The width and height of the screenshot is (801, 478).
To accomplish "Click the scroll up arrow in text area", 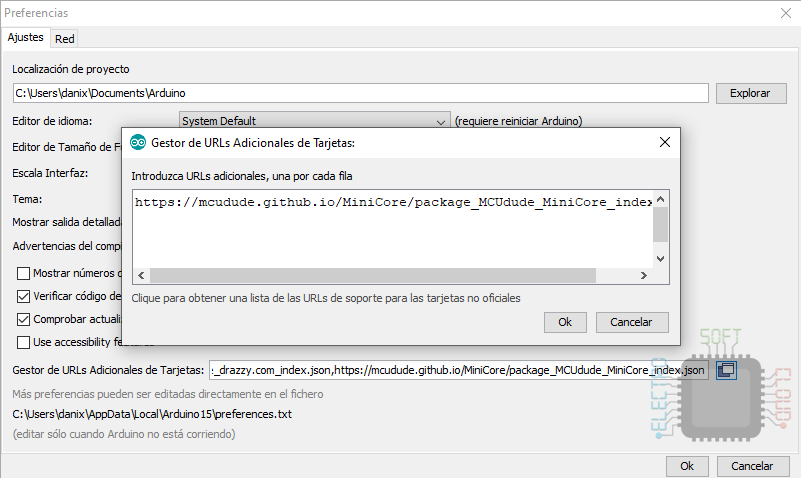I will click(661, 199).
